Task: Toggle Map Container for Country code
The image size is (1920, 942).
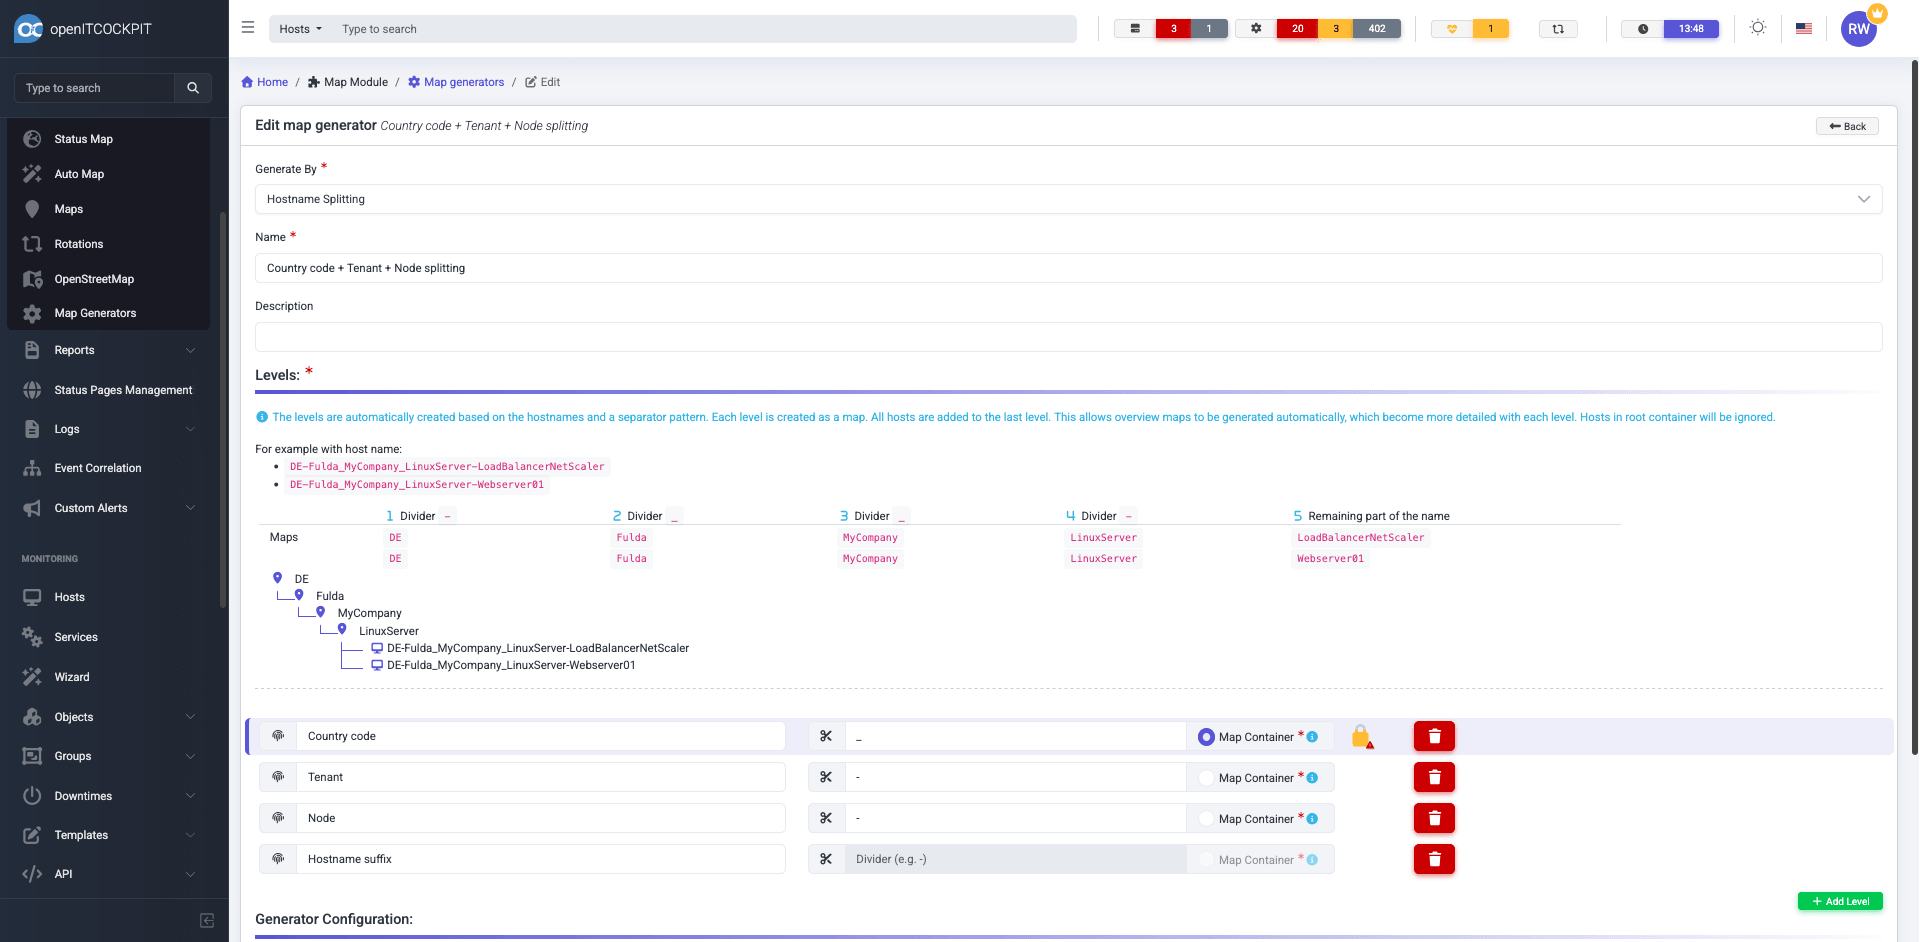Action: click(1206, 737)
